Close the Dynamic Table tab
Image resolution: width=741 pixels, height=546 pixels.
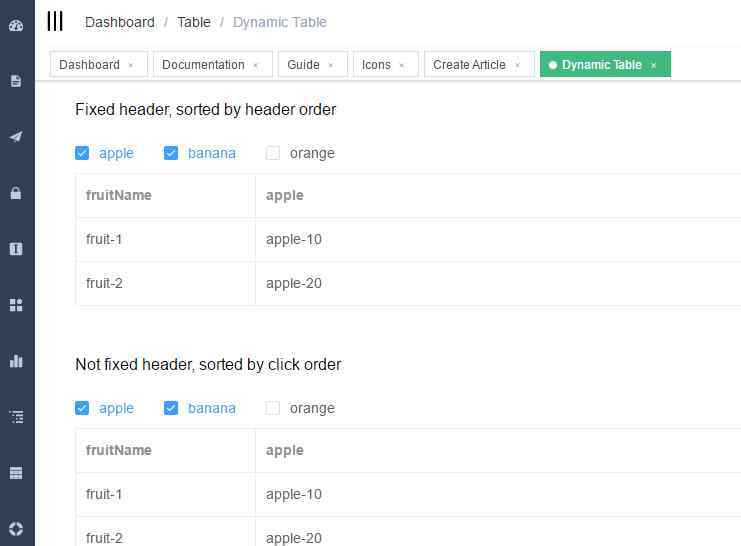(x=654, y=65)
